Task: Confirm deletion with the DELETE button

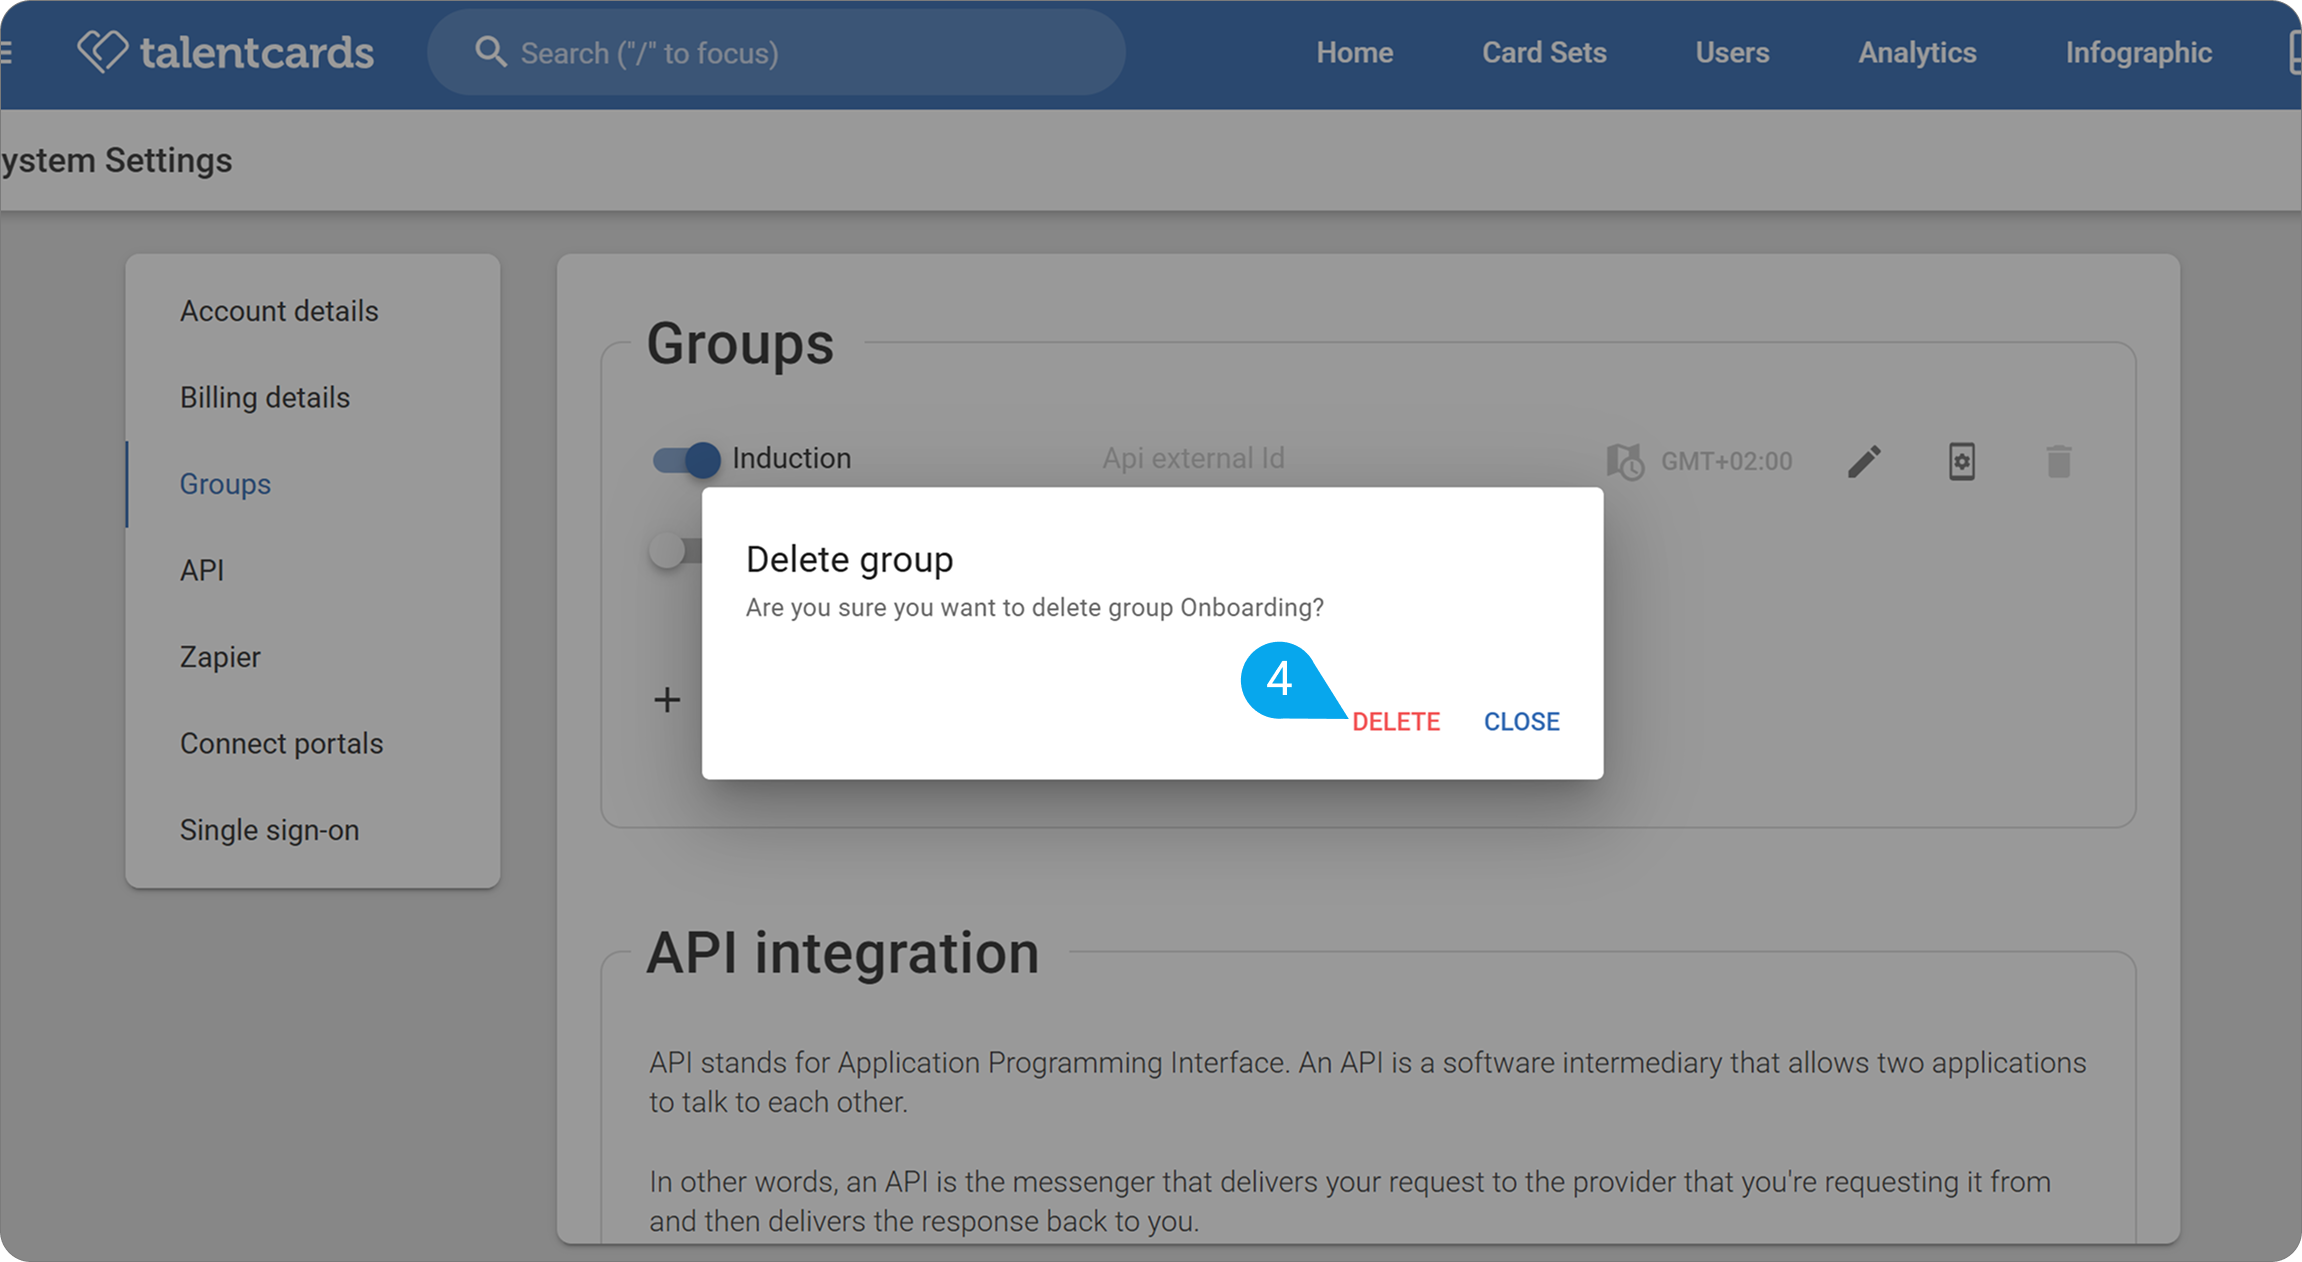Action: click(1396, 721)
